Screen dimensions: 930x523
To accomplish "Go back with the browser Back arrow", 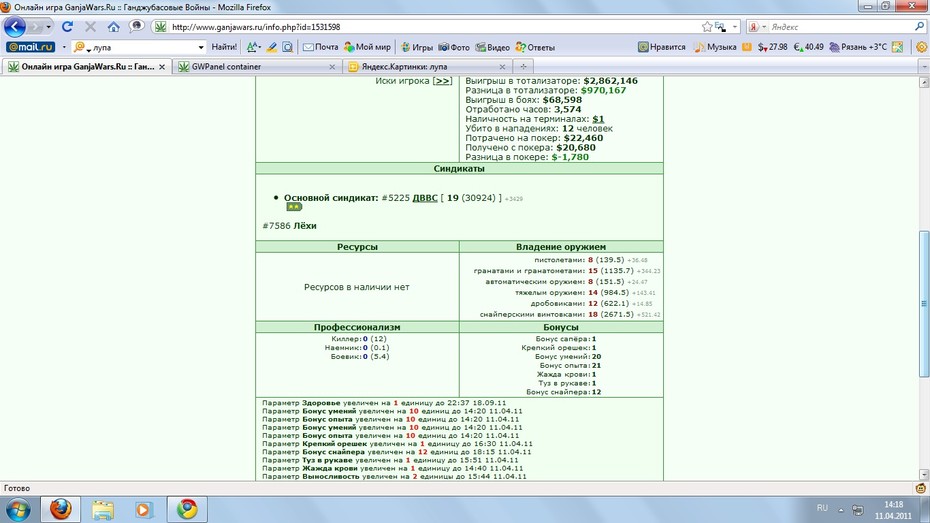I will pyautogui.click(x=15, y=27).
